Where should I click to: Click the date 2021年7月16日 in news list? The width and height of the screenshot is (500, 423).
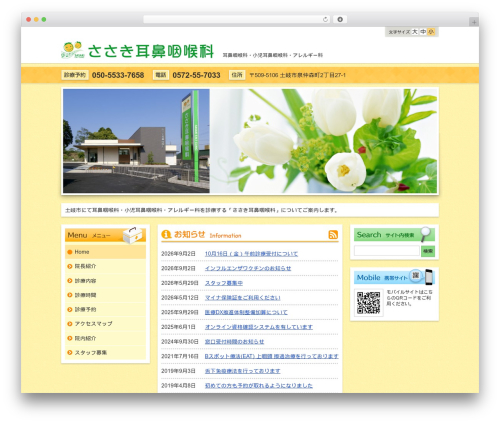180,356
